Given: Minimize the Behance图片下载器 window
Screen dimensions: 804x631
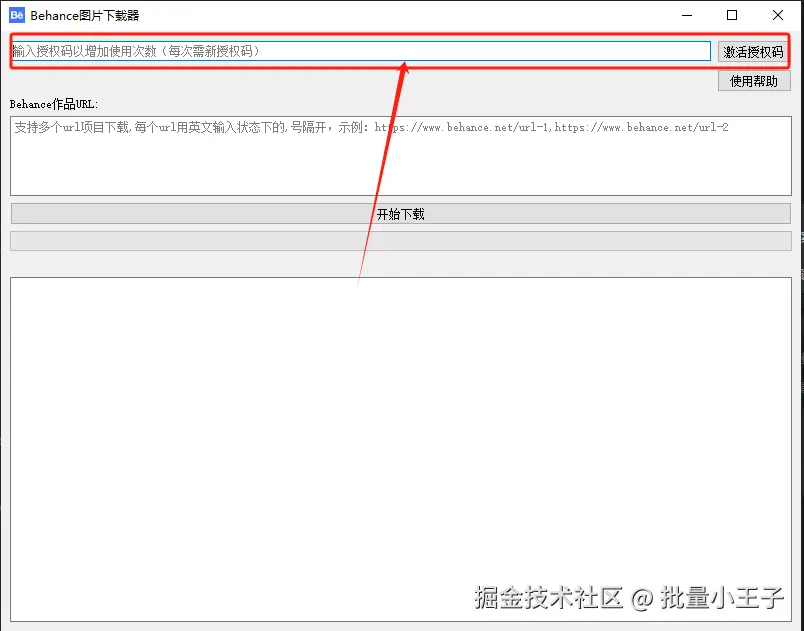Looking at the screenshot, I should tap(687, 15).
